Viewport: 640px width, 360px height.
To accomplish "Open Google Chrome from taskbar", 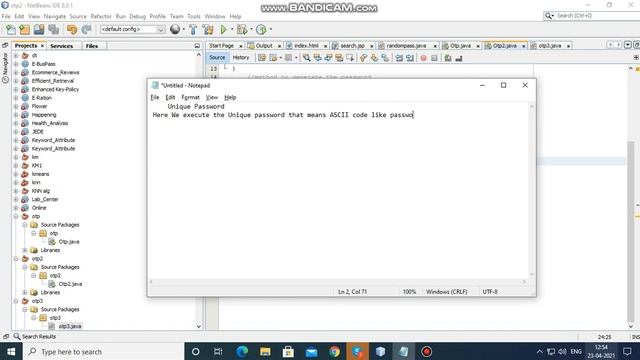I will (335, 351).
